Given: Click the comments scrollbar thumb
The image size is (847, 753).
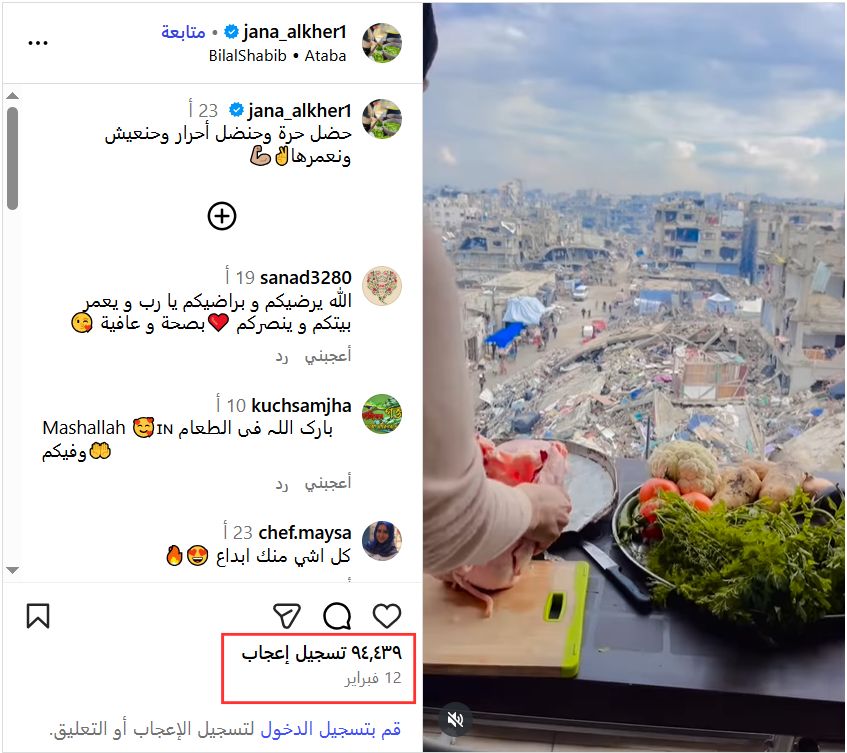Looking at the screenshot, I should pos(12,158).
